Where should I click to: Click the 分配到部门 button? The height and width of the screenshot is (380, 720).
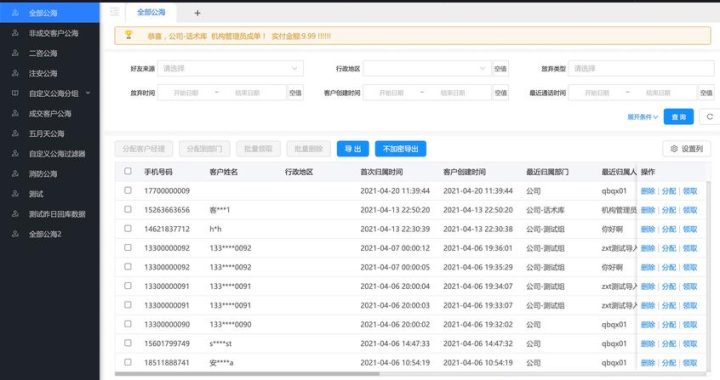click(x=204, y=149)
